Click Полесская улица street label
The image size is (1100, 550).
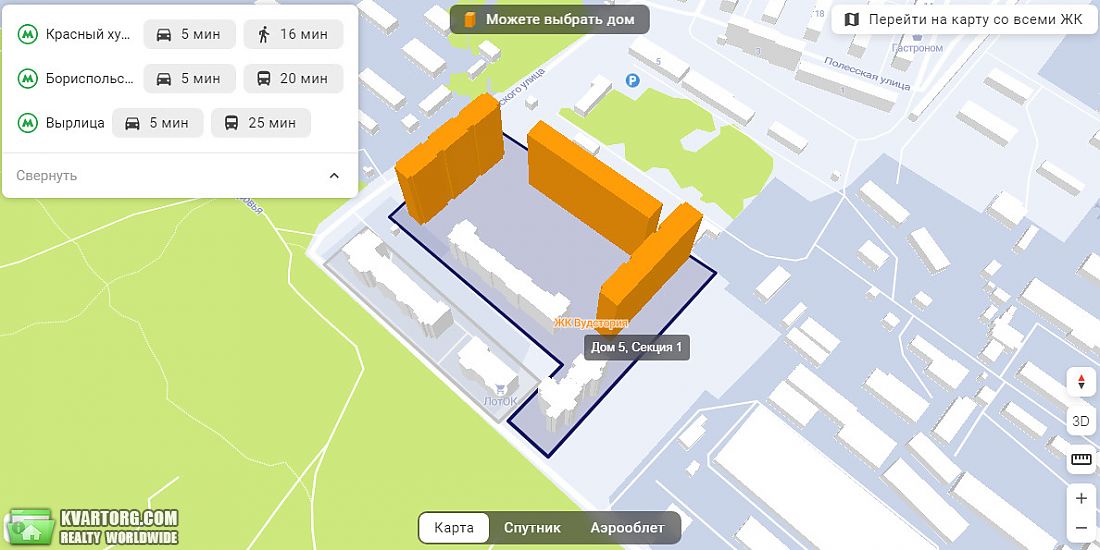pyautogui.click(x=867, y=74)
